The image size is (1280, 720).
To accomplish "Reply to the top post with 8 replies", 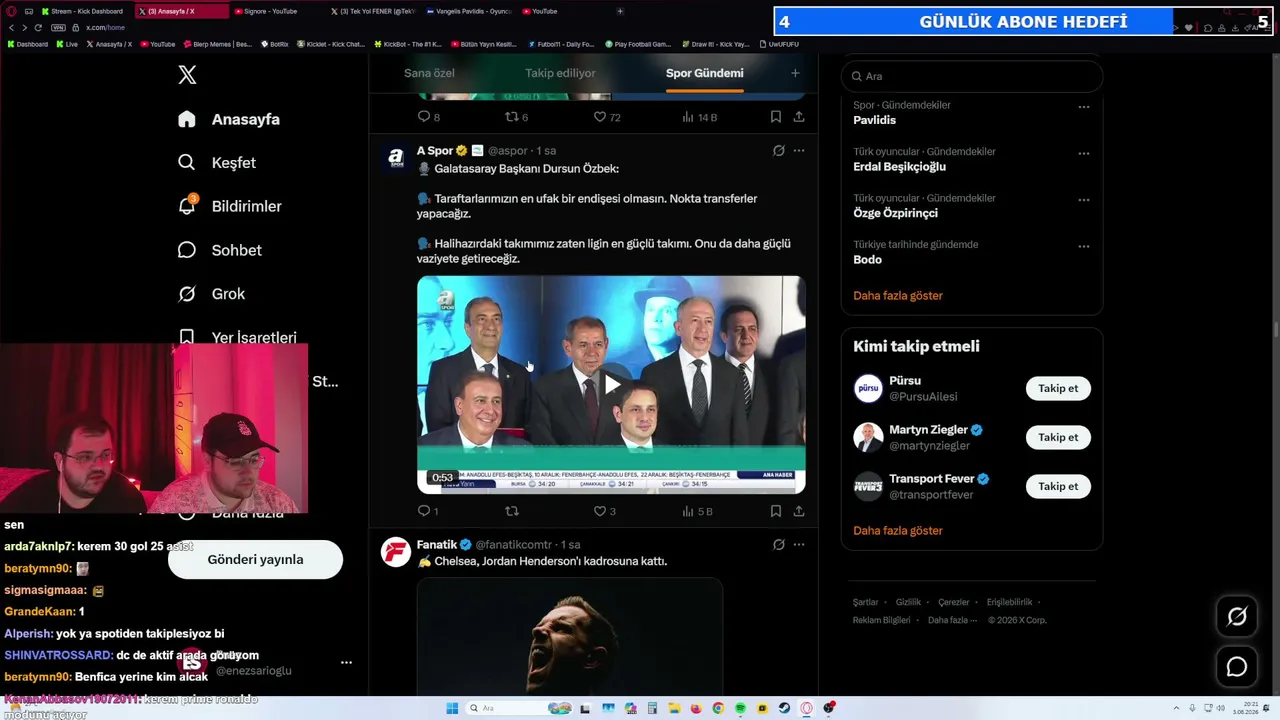I will 429,117.
